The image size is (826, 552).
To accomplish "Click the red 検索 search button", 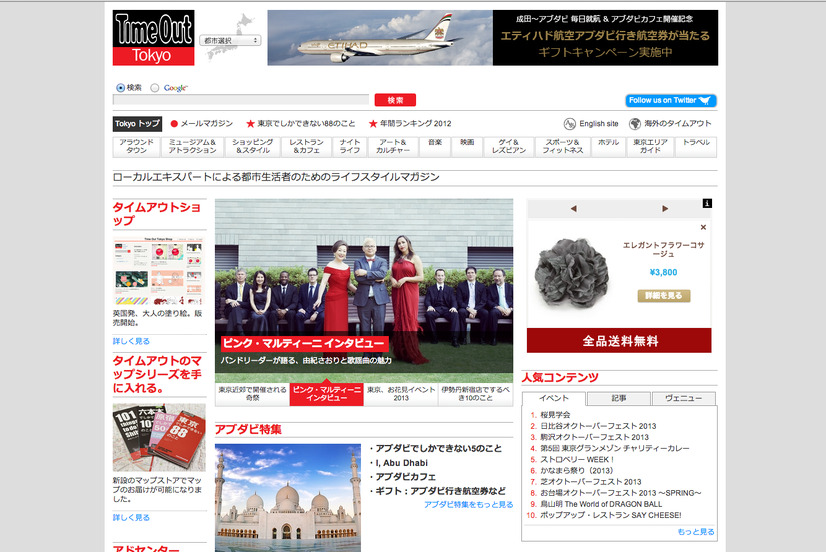I will [395, 100].
